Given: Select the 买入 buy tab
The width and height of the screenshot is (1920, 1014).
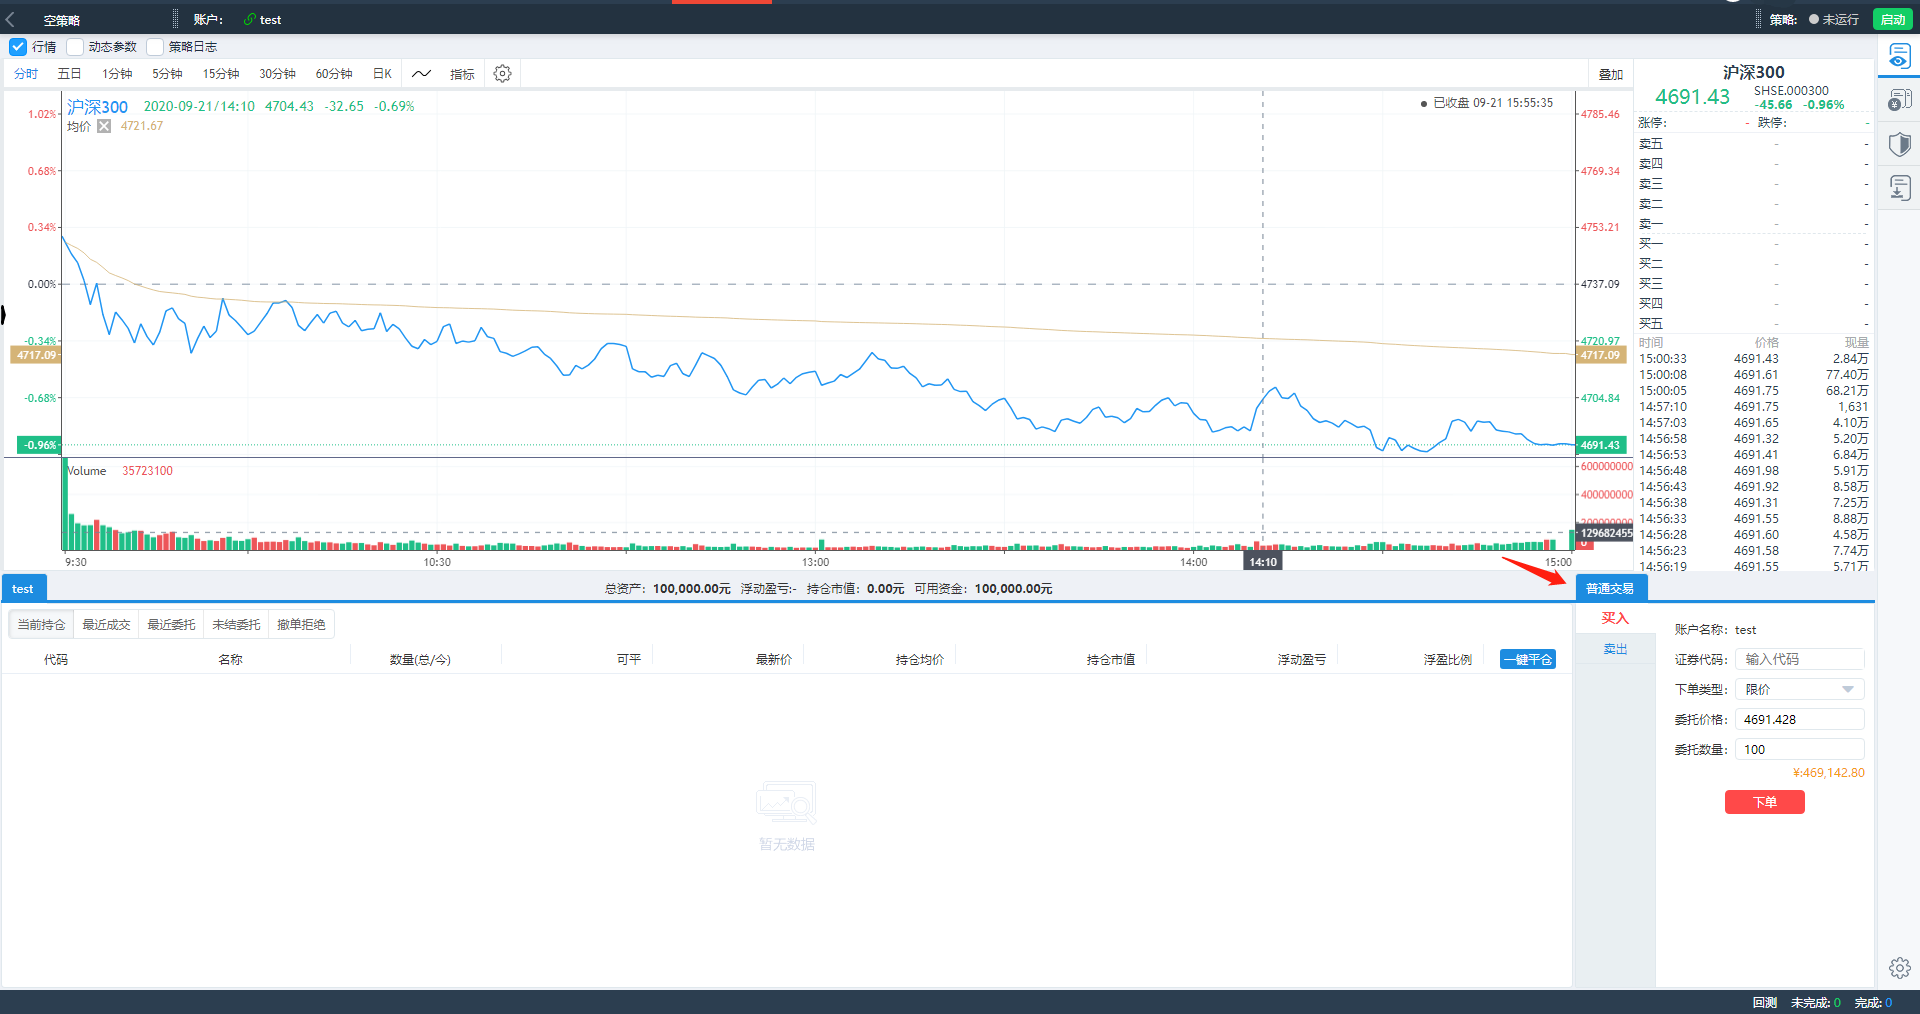Looking at the screenshot, I should click(x=1615, y=618).
